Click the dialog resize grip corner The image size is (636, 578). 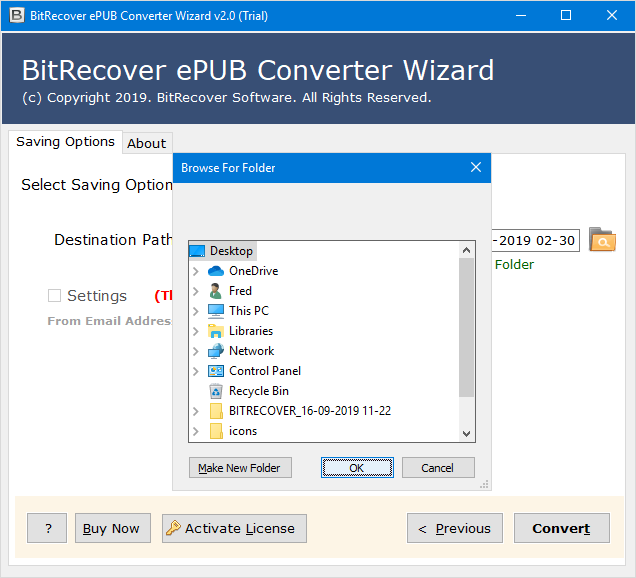[x=484, y=484]
